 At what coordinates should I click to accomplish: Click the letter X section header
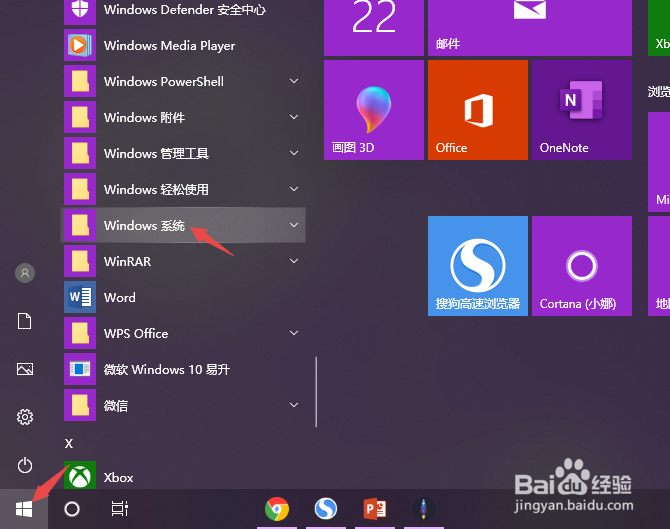(x=69, y=444)
